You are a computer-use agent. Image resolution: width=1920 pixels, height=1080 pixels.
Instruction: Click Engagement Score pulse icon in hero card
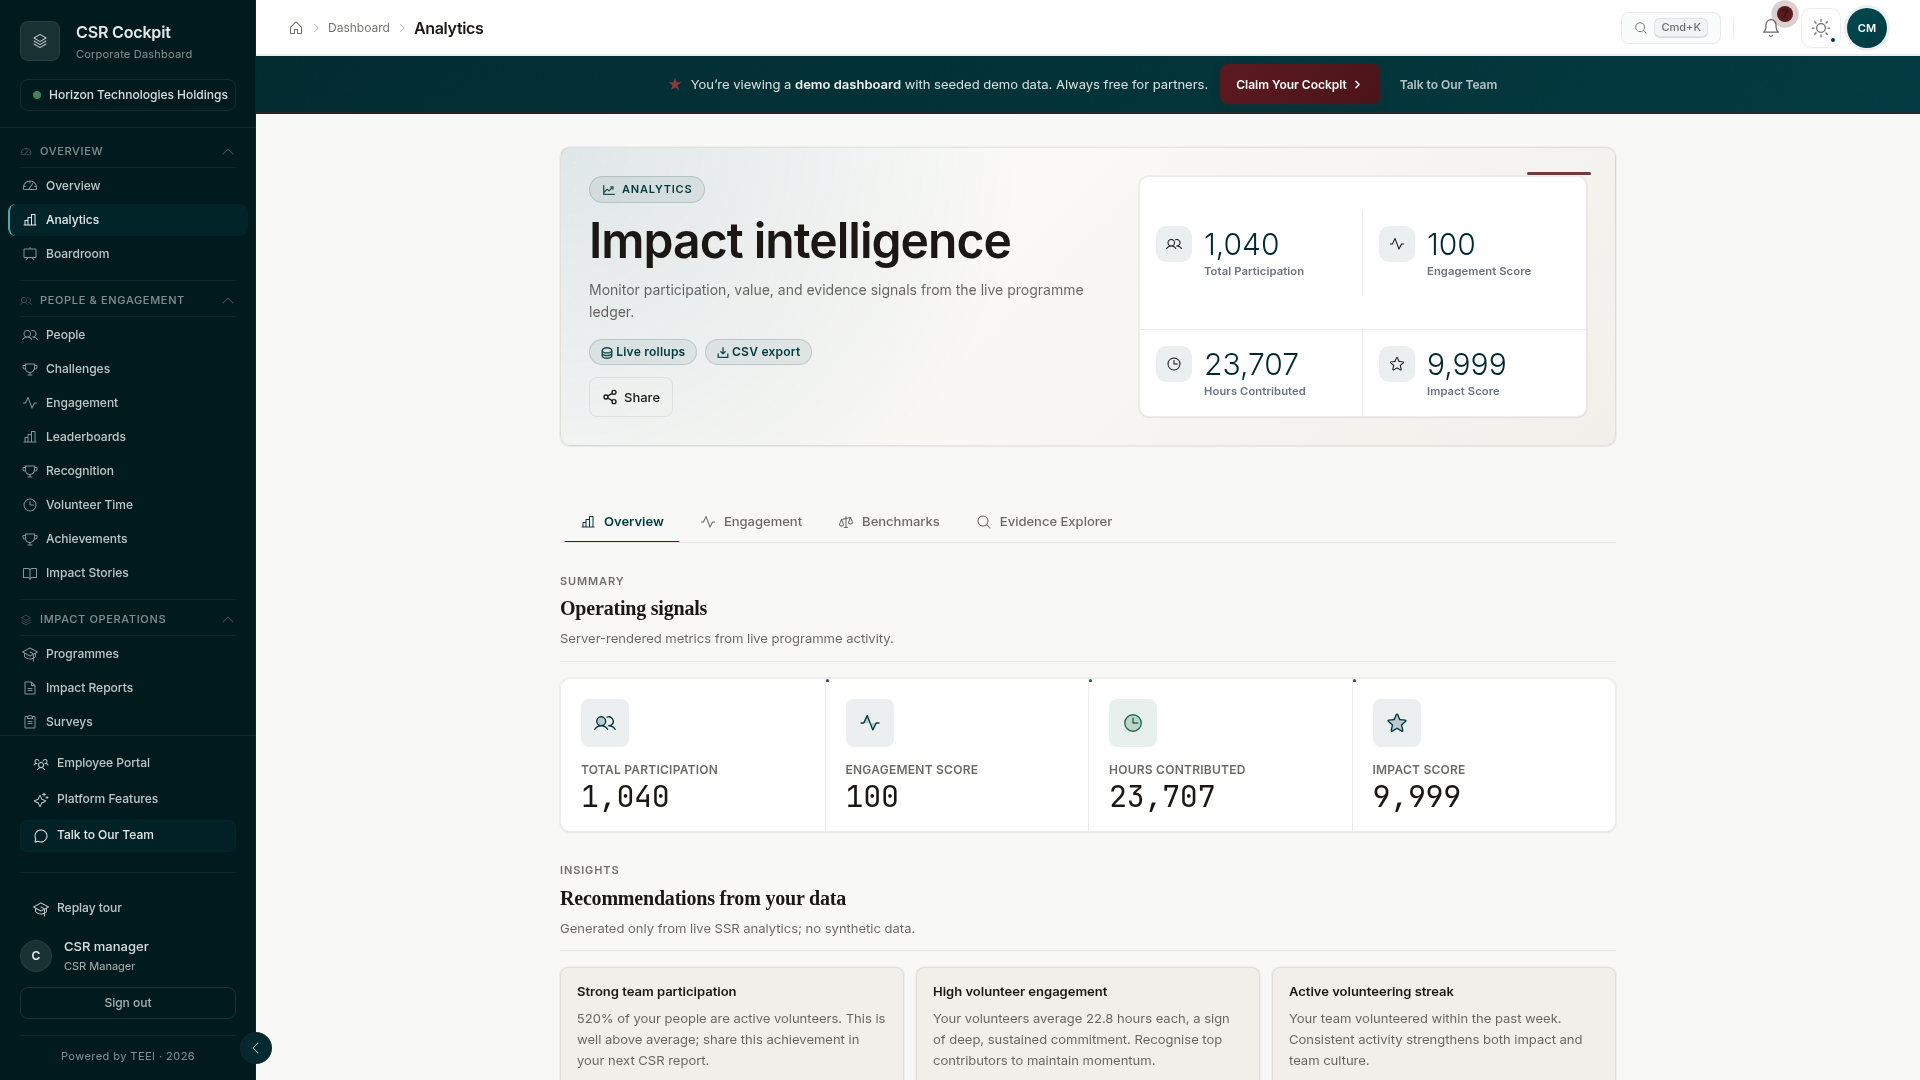click(1397, 244)
